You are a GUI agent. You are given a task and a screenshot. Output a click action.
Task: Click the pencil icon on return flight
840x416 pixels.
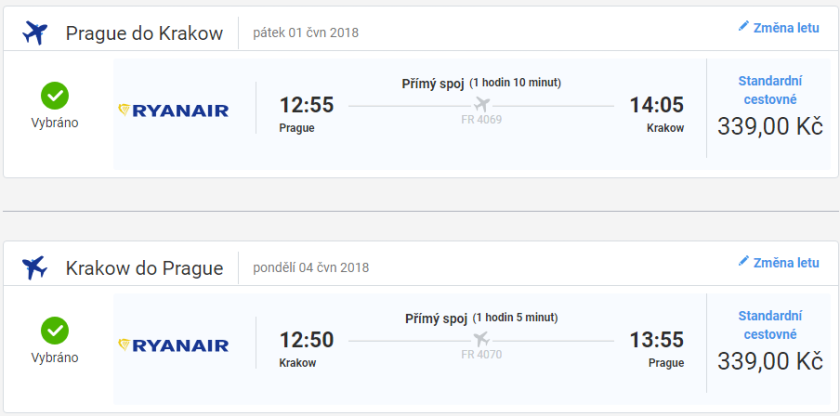tap(743, 262)
